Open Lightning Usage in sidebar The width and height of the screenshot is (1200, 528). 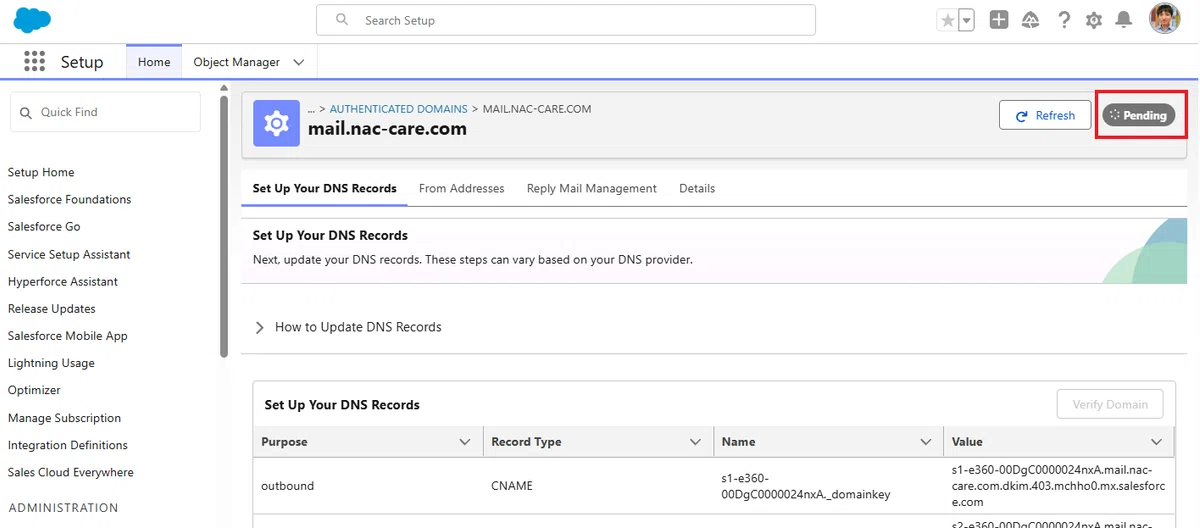tap(51, 363)
